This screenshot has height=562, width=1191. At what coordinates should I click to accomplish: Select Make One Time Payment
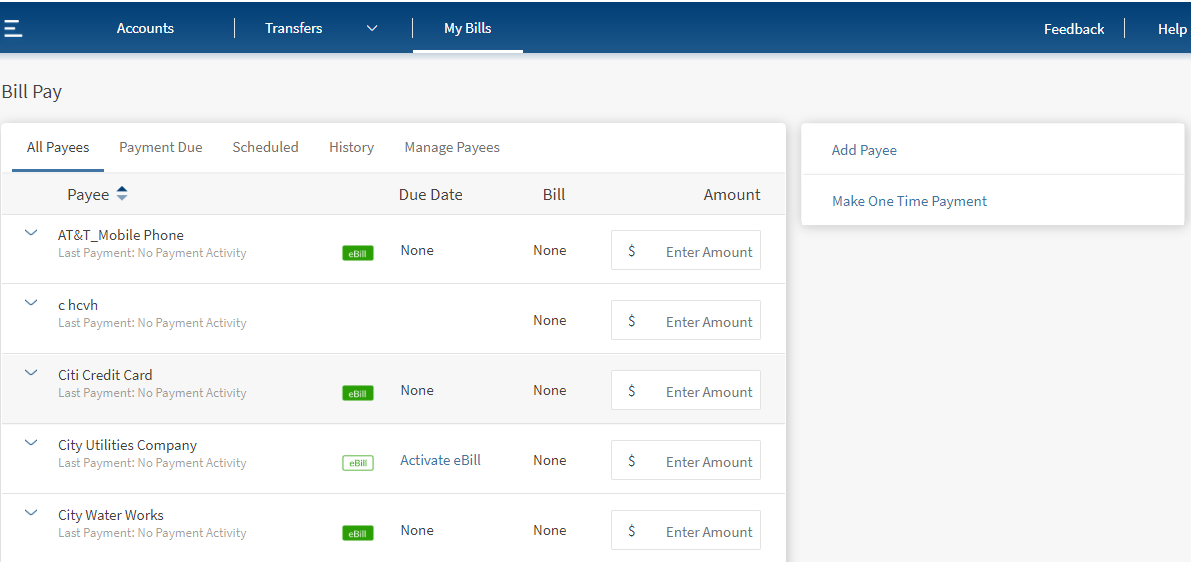click(x=909, y=201)
